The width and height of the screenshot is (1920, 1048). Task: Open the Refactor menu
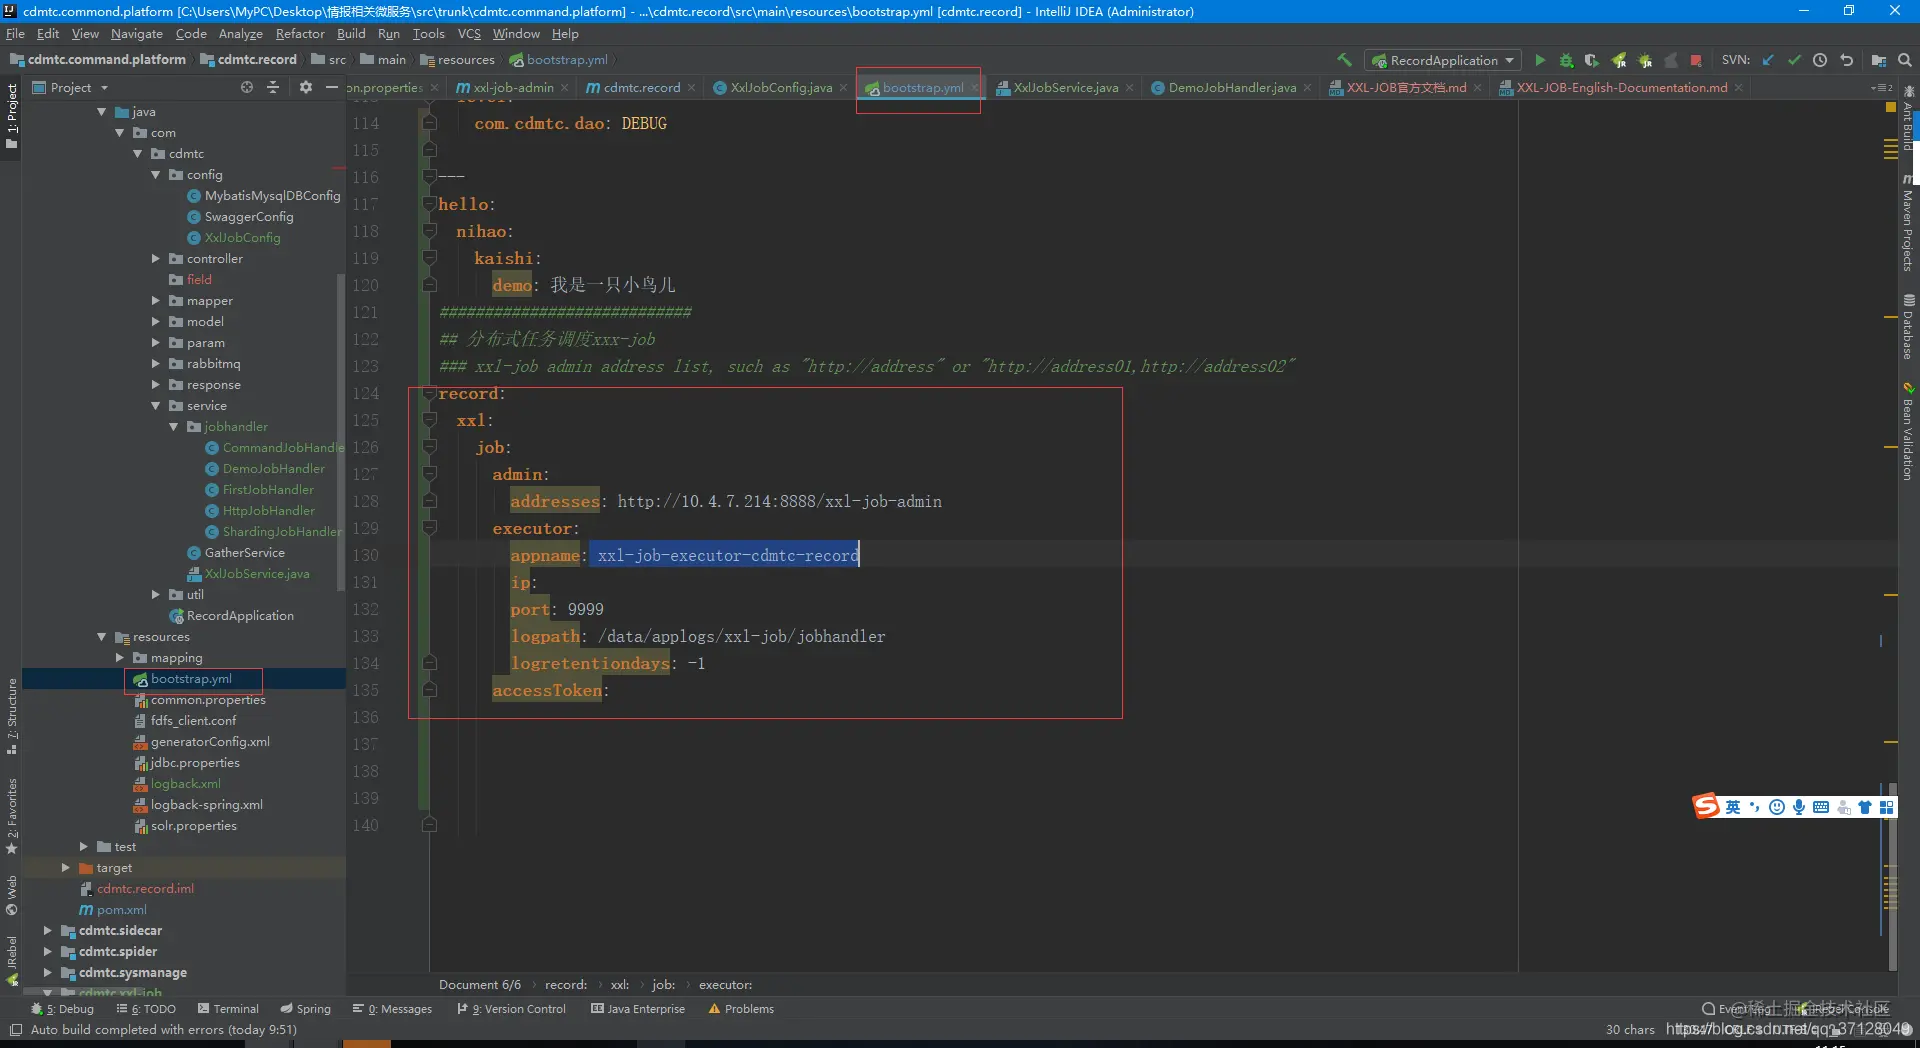[x=300, y=33]
